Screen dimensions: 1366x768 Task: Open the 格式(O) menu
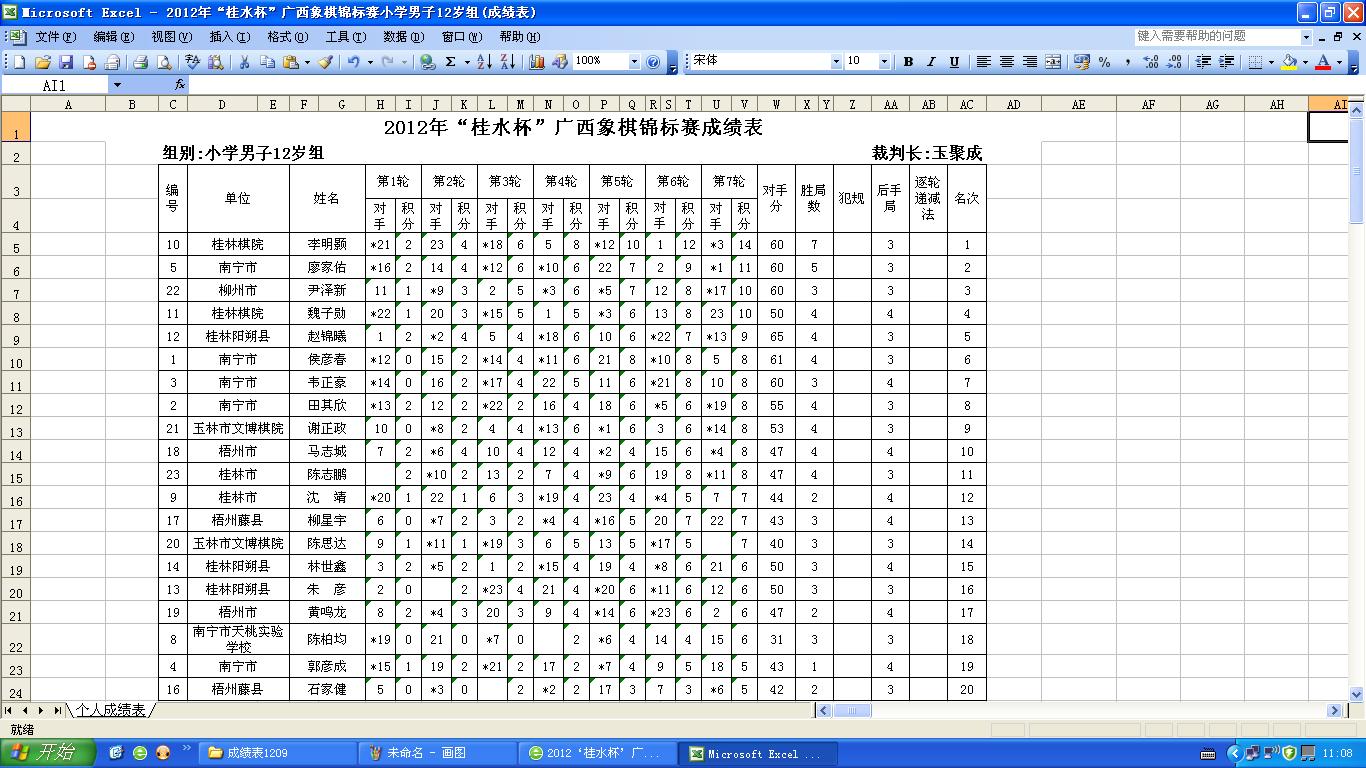coord(287,36)
